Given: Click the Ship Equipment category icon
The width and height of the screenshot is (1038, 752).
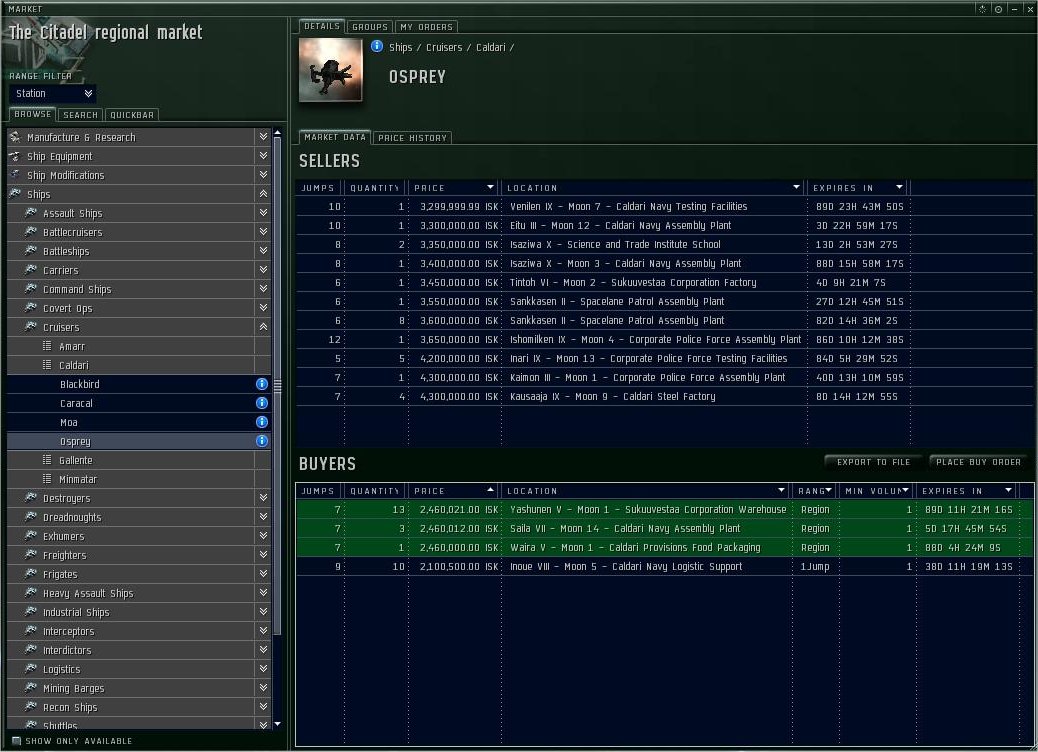Looking at the screenshot, I should 15,156.
